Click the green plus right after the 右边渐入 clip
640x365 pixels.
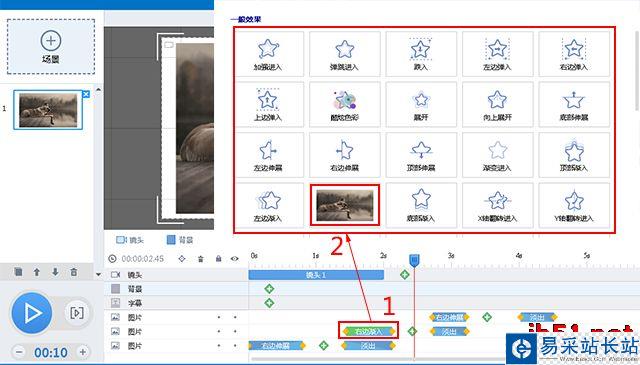pos(412,331)
